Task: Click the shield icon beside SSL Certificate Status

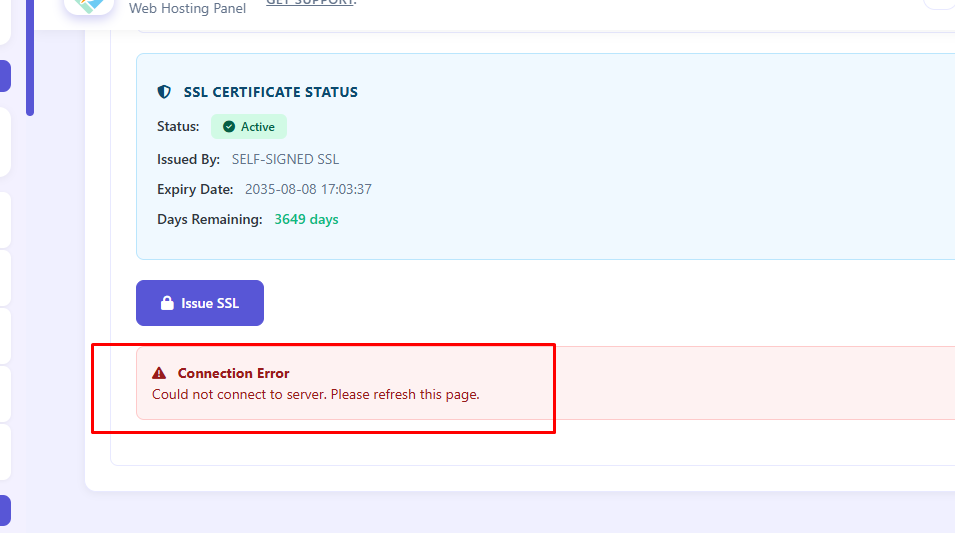Action: click(165, 92)
